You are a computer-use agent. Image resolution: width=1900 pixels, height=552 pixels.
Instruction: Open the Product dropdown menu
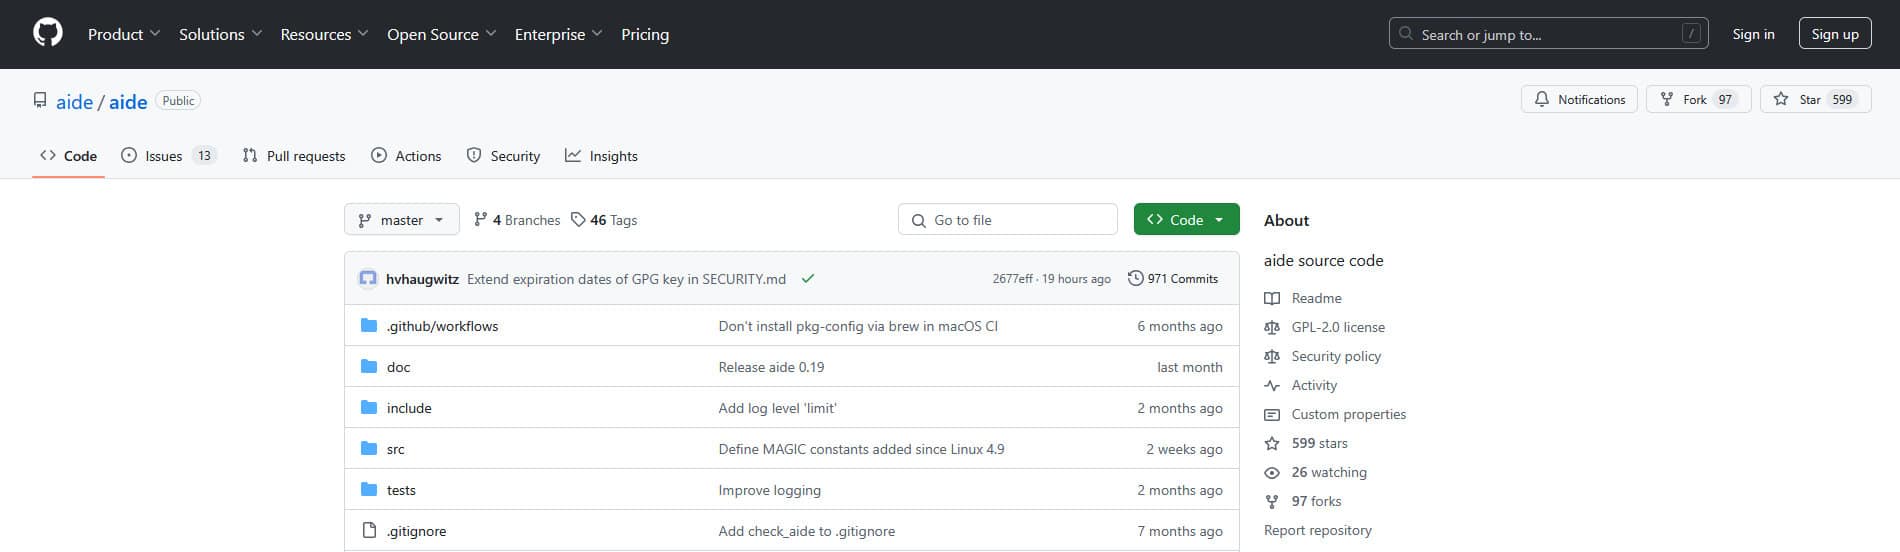(124, 34)
